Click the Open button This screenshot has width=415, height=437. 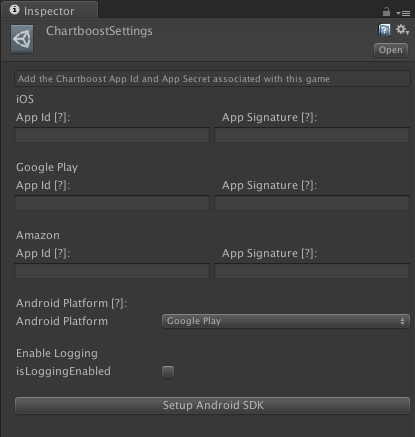pyautogui.click(x=391, y=50)
